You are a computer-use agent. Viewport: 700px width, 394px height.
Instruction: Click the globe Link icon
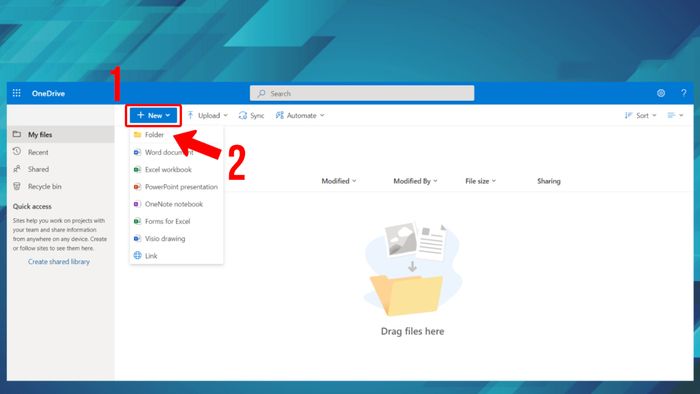(x=138, y=256)
